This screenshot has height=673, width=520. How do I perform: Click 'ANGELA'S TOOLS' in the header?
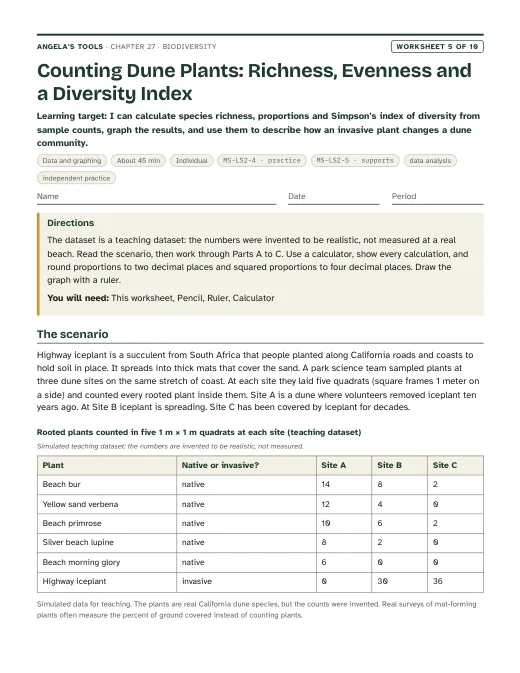(x=70, y=46)
